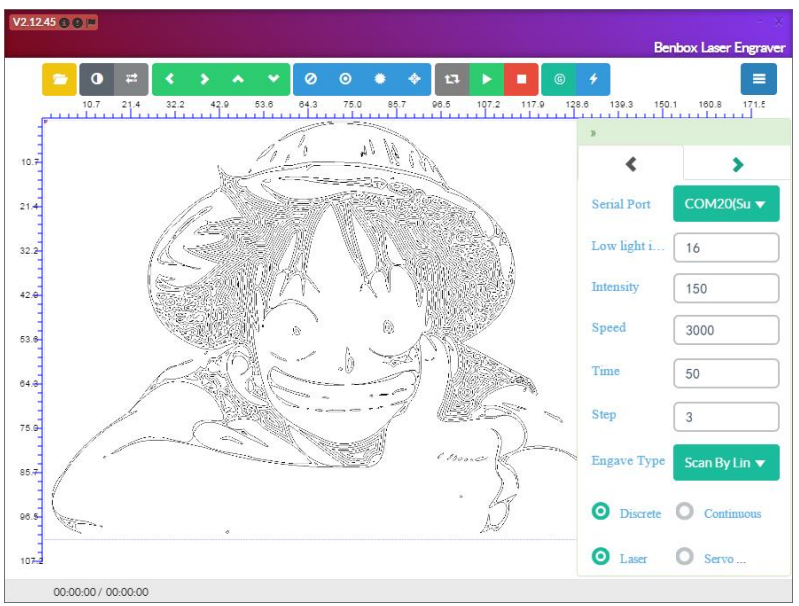Viewport: 799px width, 606px height.
Task: Click the Speed field showing 3000
Action: click(x=726, y=330)
